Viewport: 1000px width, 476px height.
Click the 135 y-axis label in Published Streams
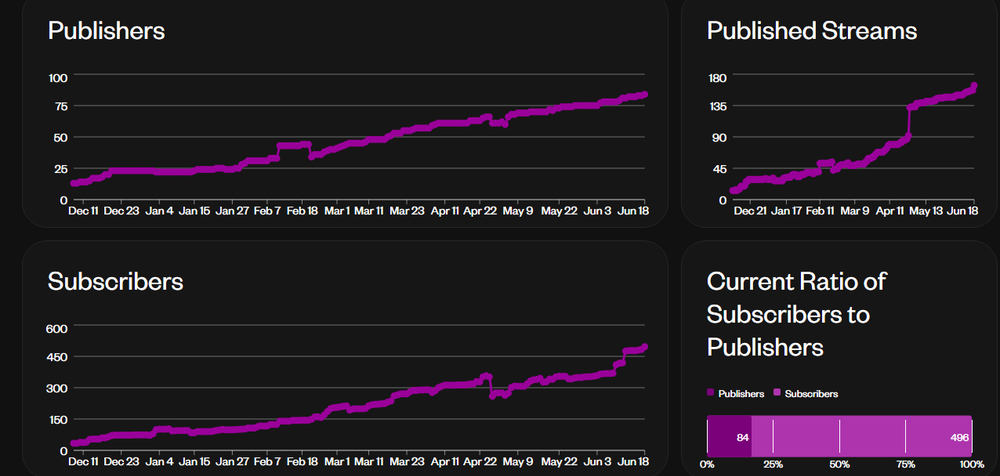pyautogui.click(x=718, y=107)
